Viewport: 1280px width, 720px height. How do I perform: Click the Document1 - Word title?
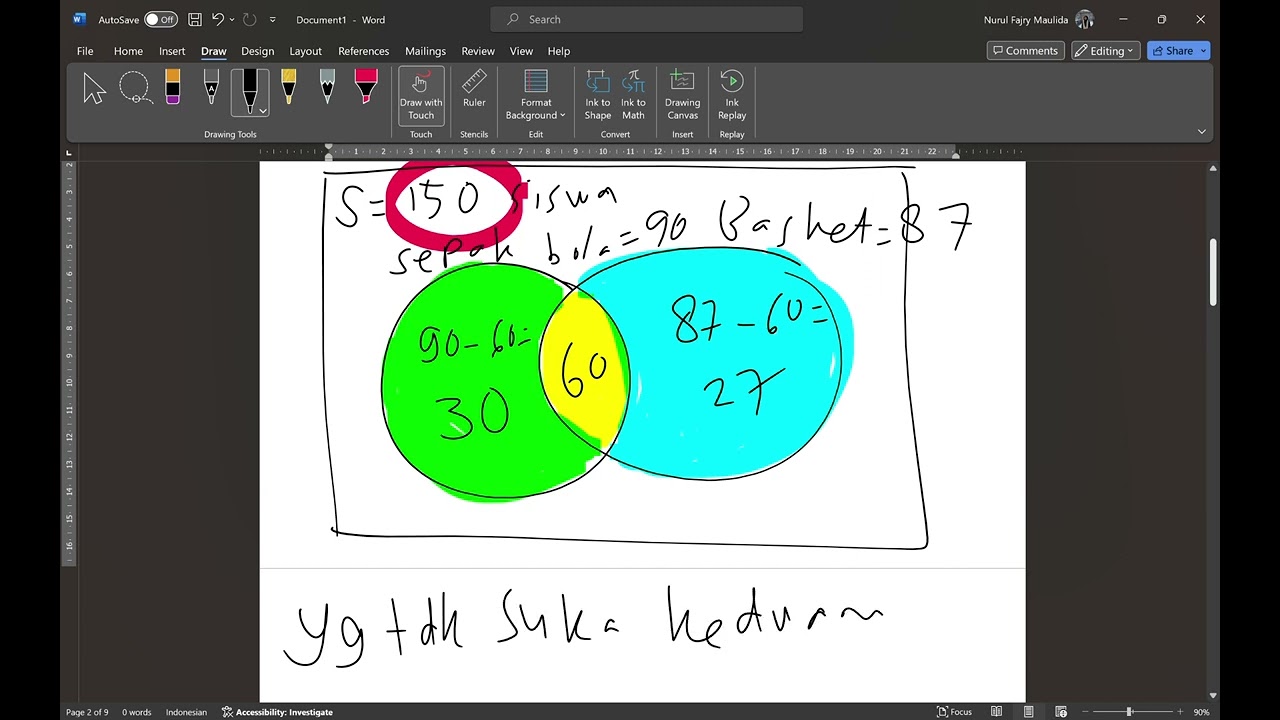click(340, 19)
